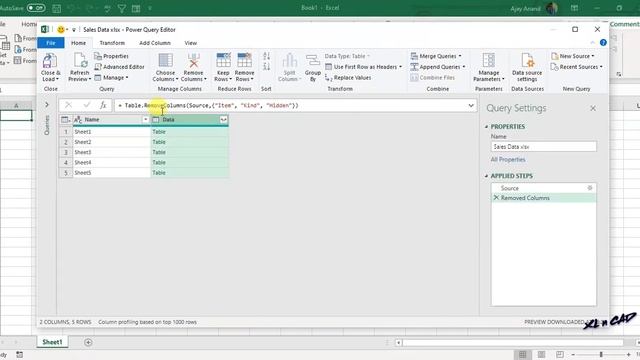
Task: Click the smiley feedback icon
Action: [61, 29]
